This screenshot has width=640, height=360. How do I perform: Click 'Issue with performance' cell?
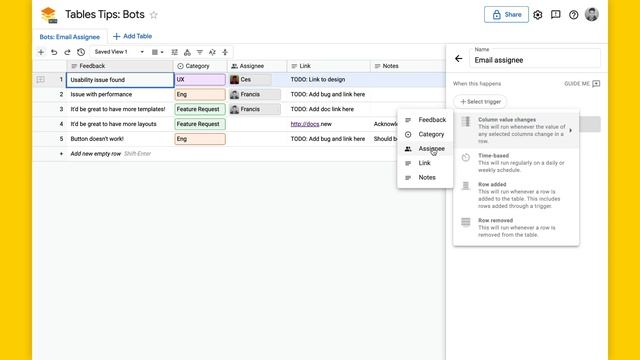120,94
